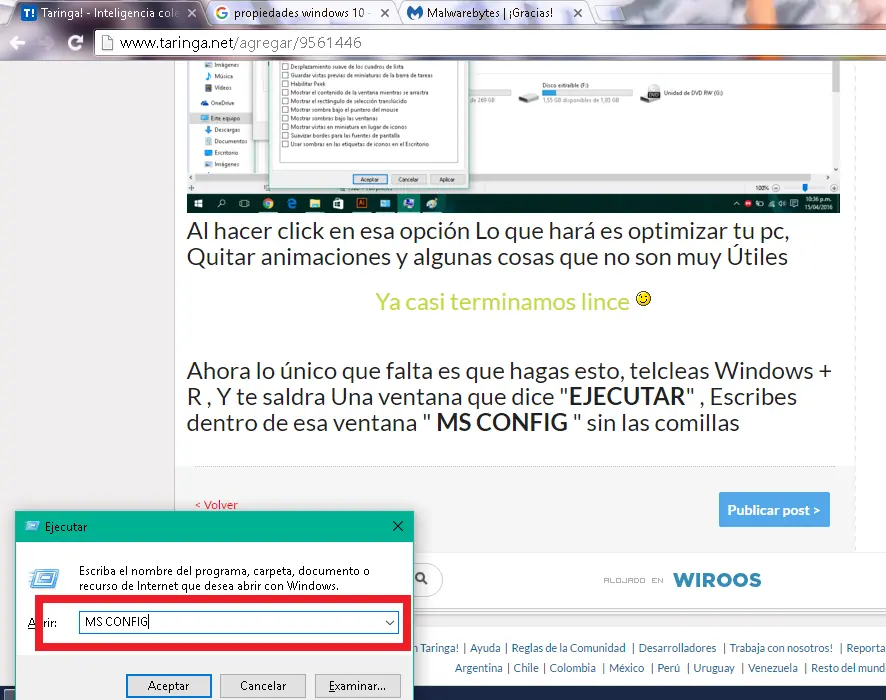Select Perú in the footer country list

click(668, 668)
